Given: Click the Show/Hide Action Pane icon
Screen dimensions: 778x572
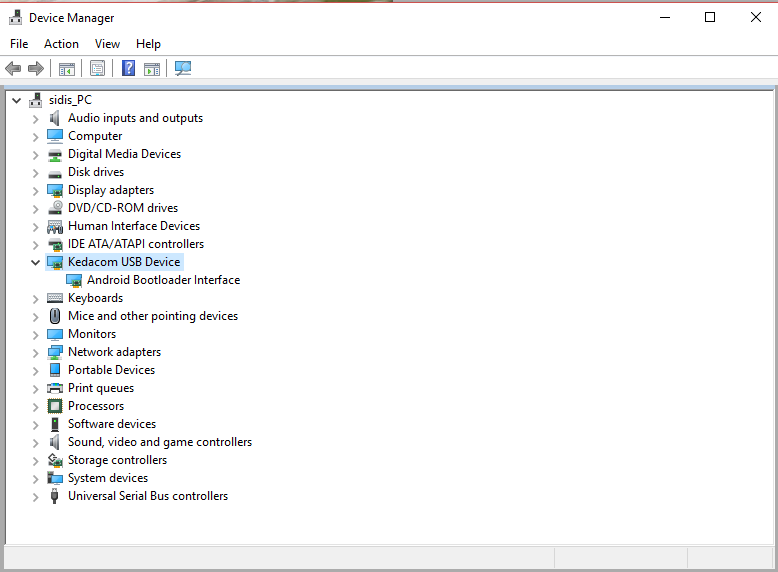Looking at the screenshot, I should pos(152,68).
